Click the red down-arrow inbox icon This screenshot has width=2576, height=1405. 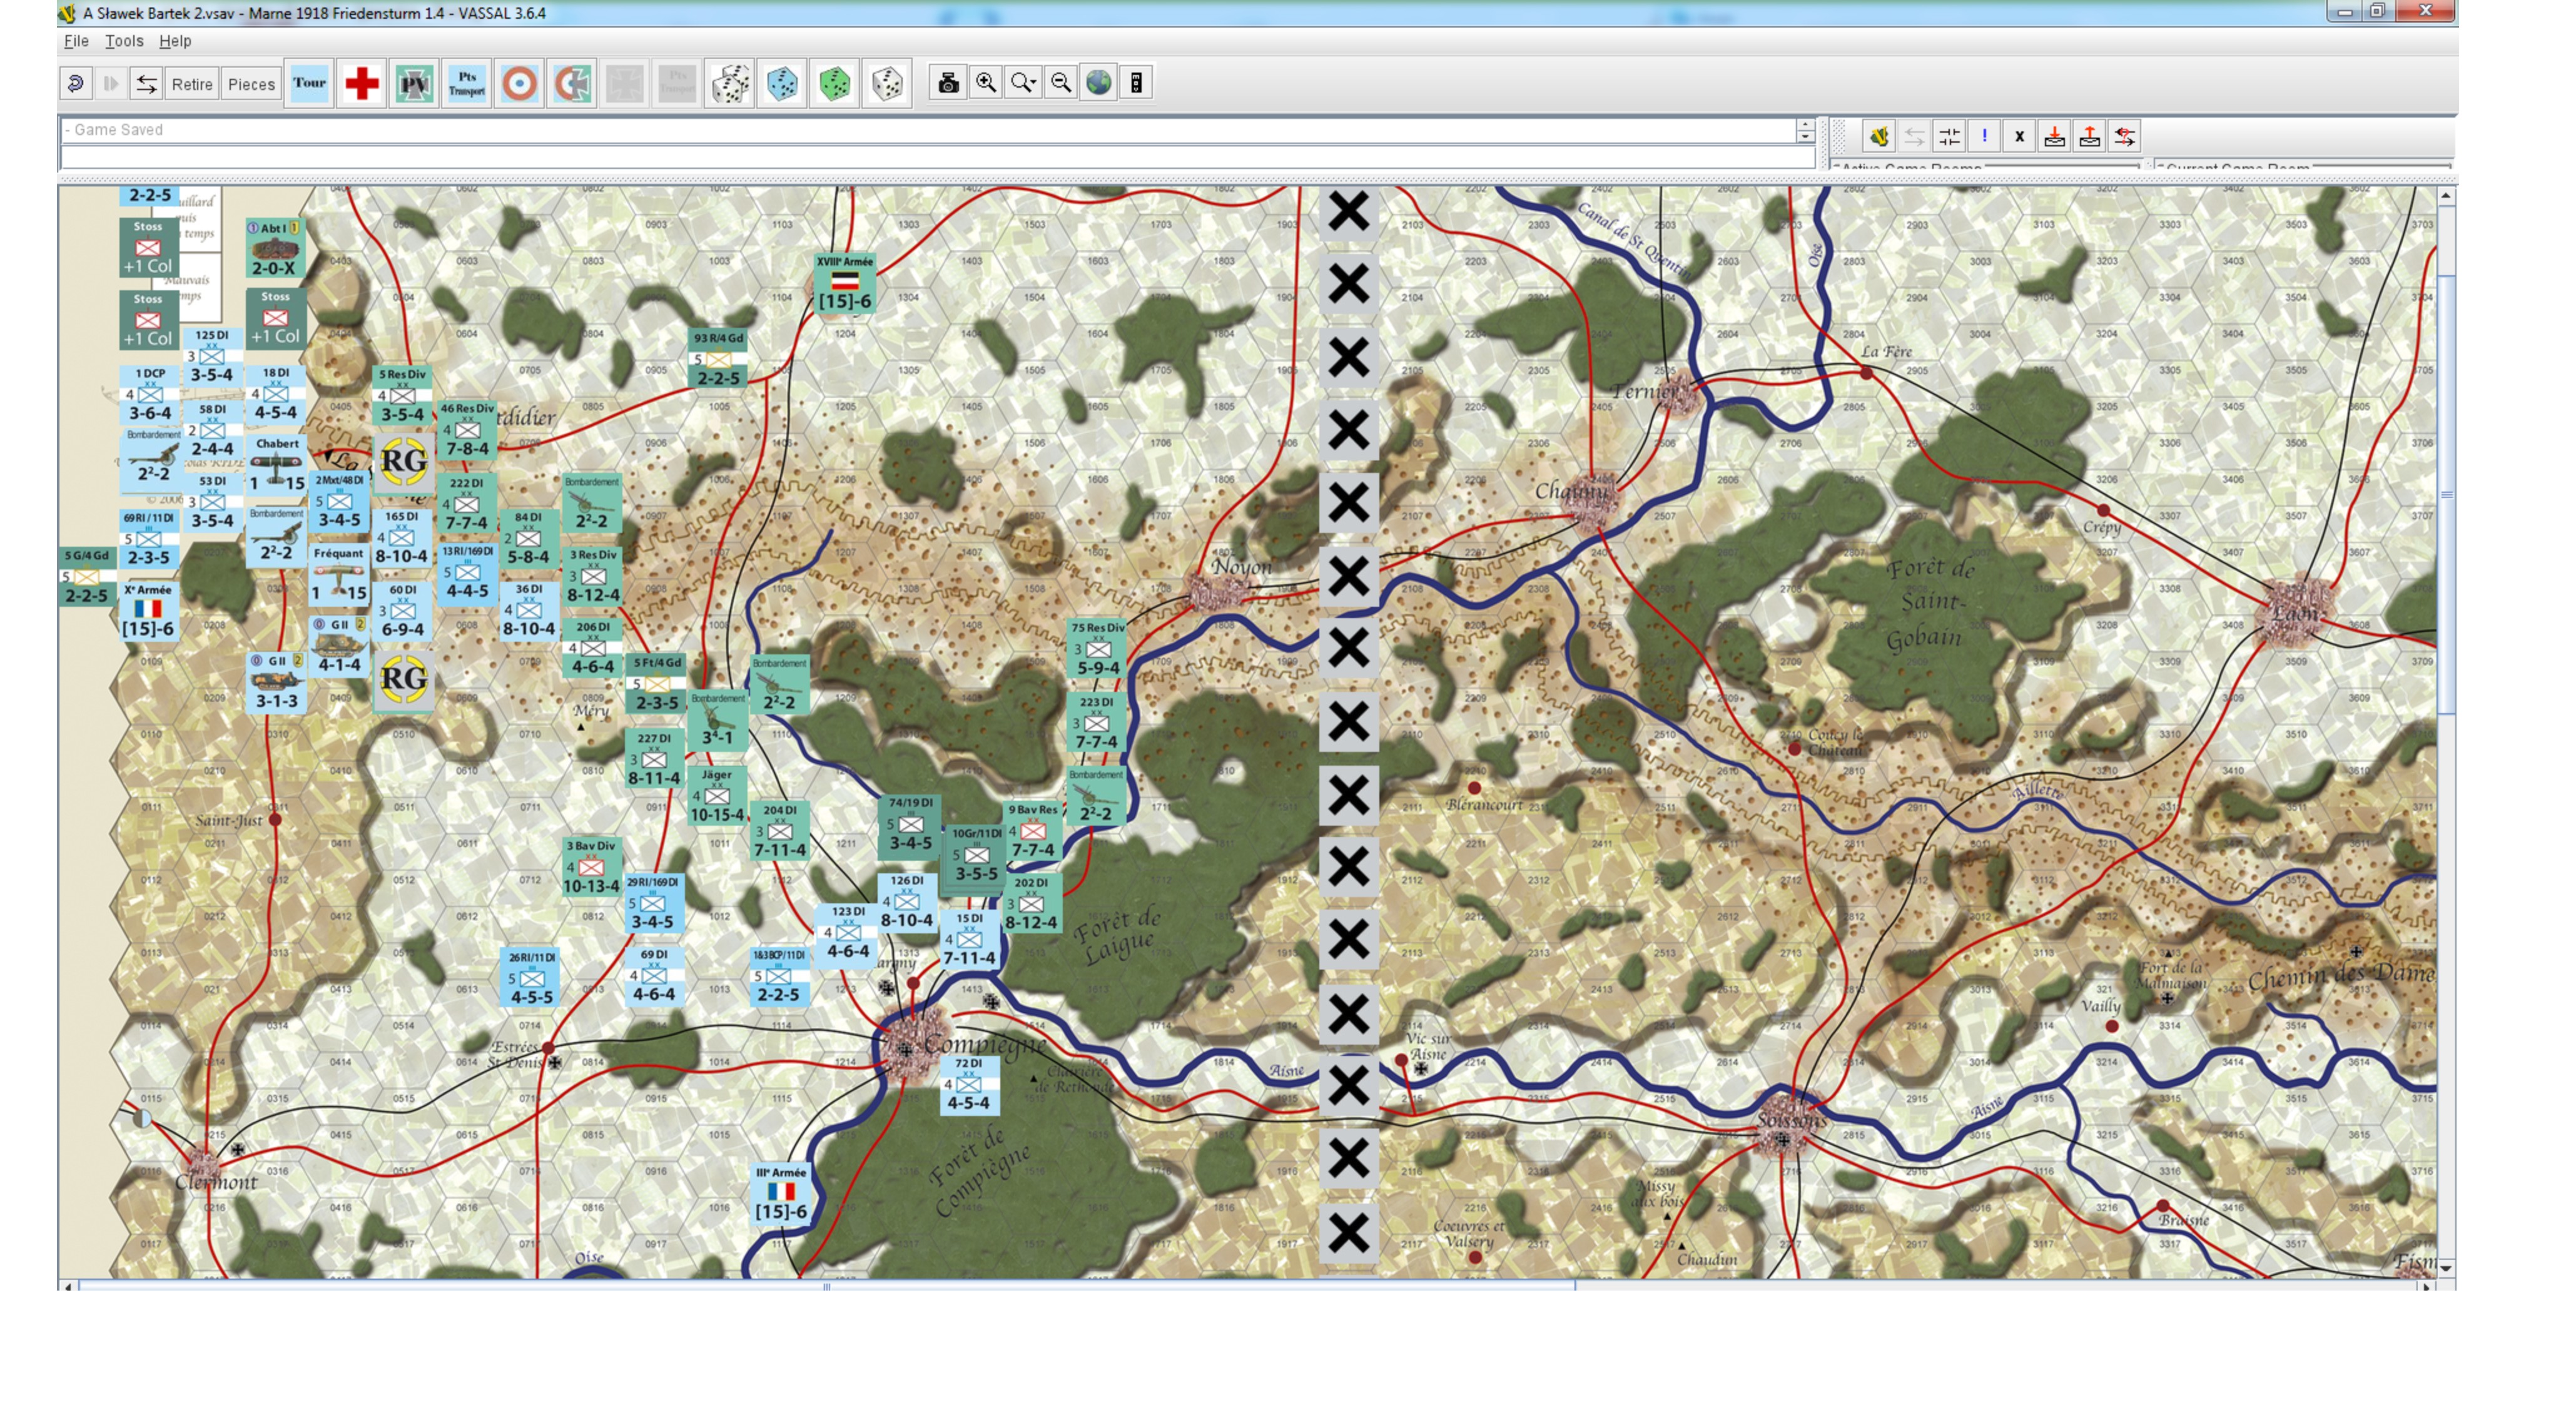[x=2054, y=137]
